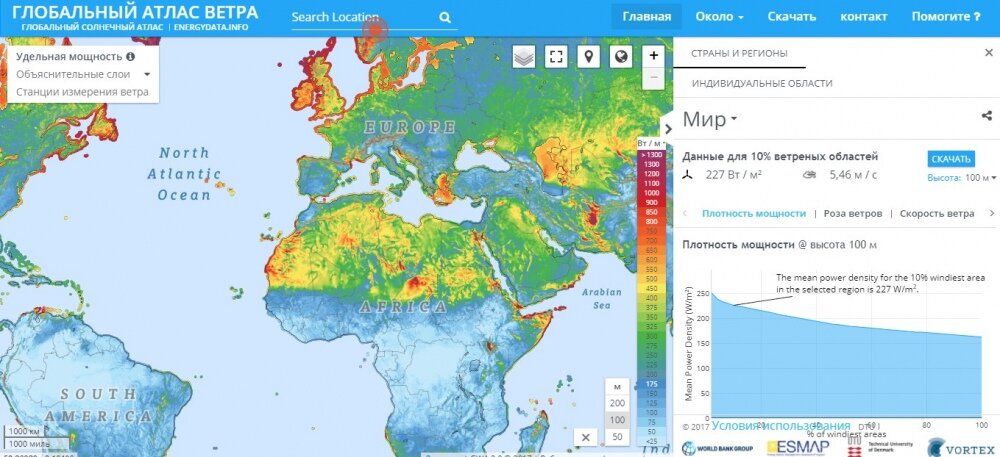Open the map layers icon

pos(524,57)
